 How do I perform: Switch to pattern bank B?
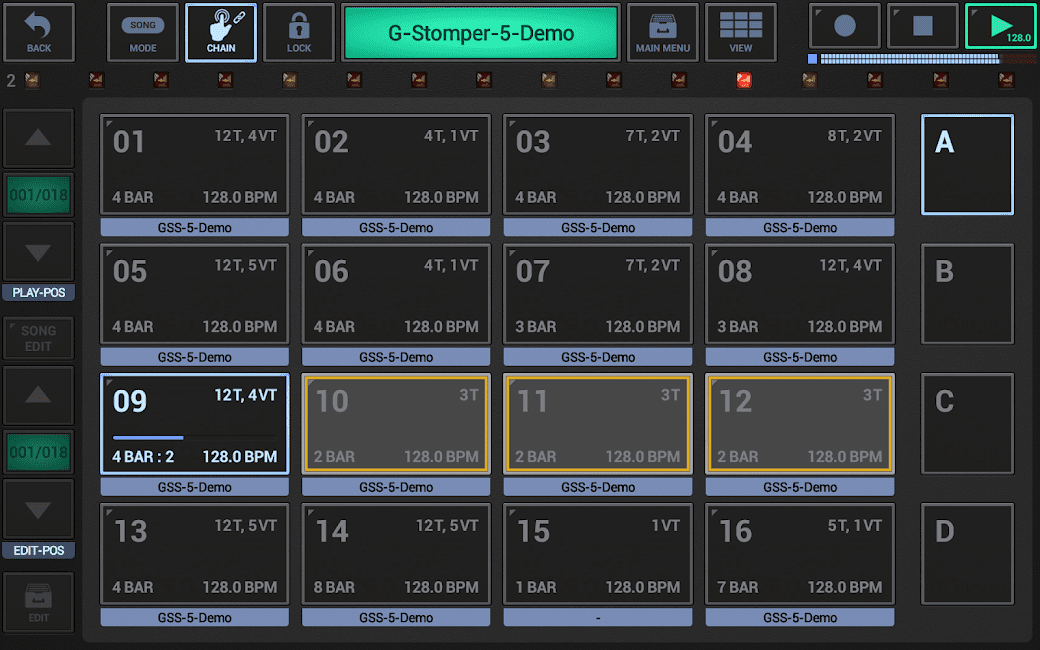(x=967, y=294)
